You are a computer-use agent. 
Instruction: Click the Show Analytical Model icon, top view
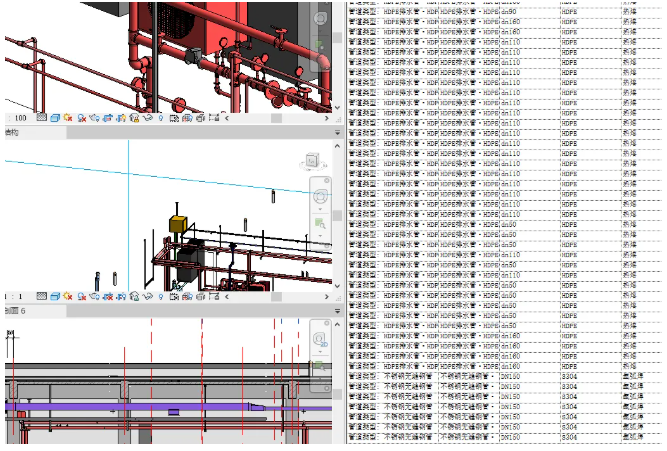point(187,118)
